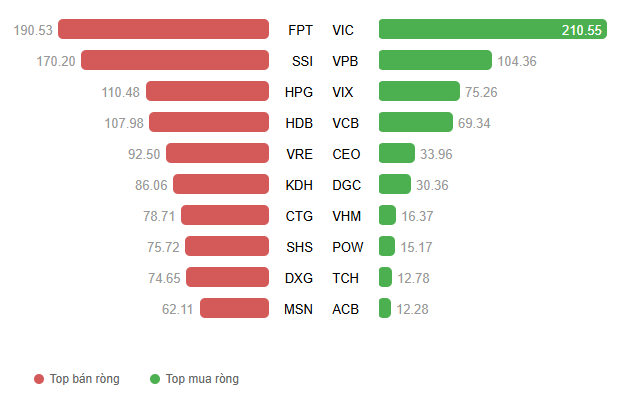Click the red FPT net-sell bar
Viewport: 628px width, 401px height.
[x=166, y=30]
